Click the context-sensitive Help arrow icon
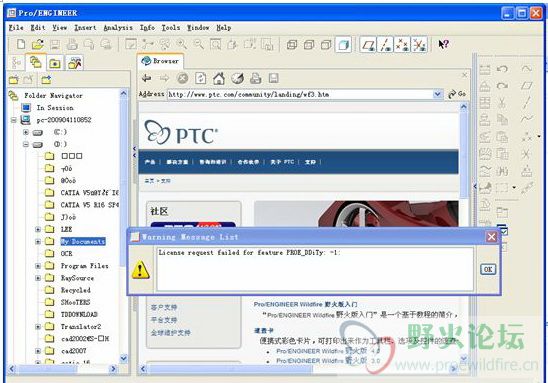 pyautogui.click(x=443, y=44)
